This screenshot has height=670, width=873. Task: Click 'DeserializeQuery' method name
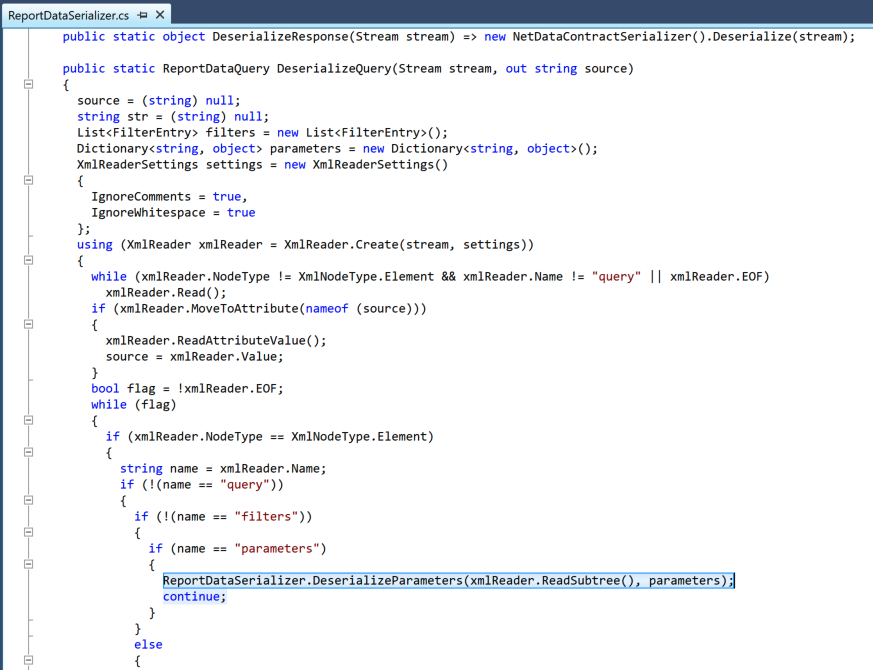335,69
